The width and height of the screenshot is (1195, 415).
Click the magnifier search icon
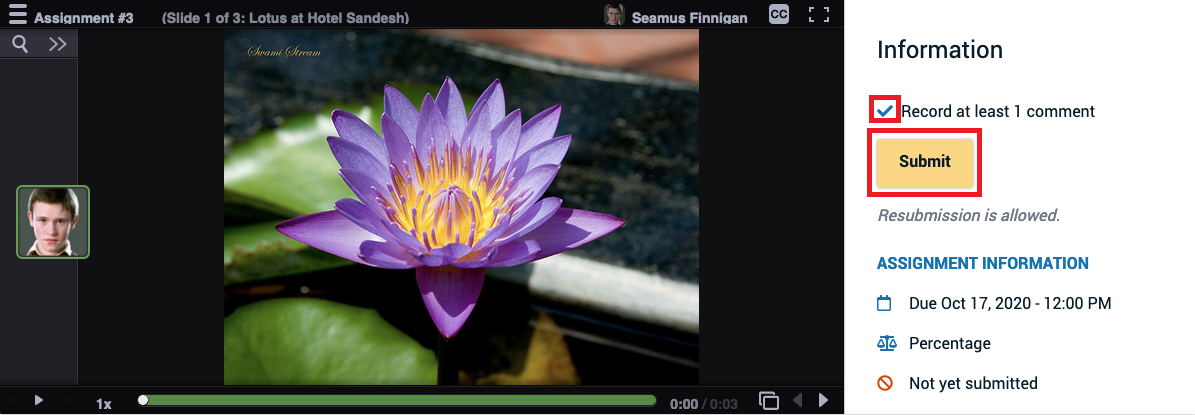point(20,43)
